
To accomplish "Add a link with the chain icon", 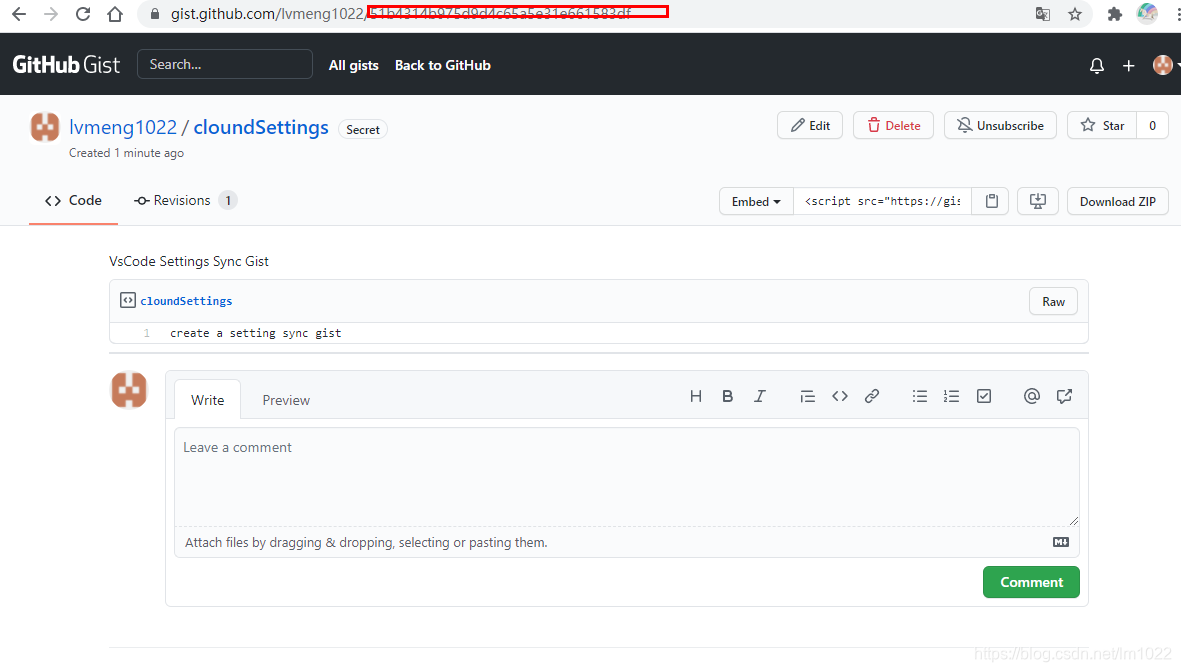I will coord(871,396).
